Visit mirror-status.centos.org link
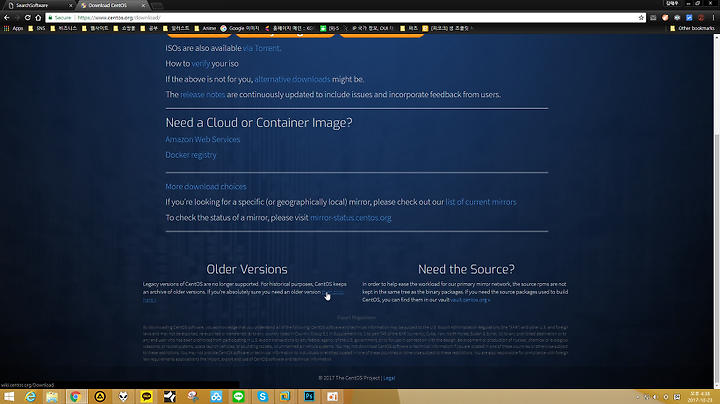The height and width of the screenshot is (404, 720). (x=350, y=217)
